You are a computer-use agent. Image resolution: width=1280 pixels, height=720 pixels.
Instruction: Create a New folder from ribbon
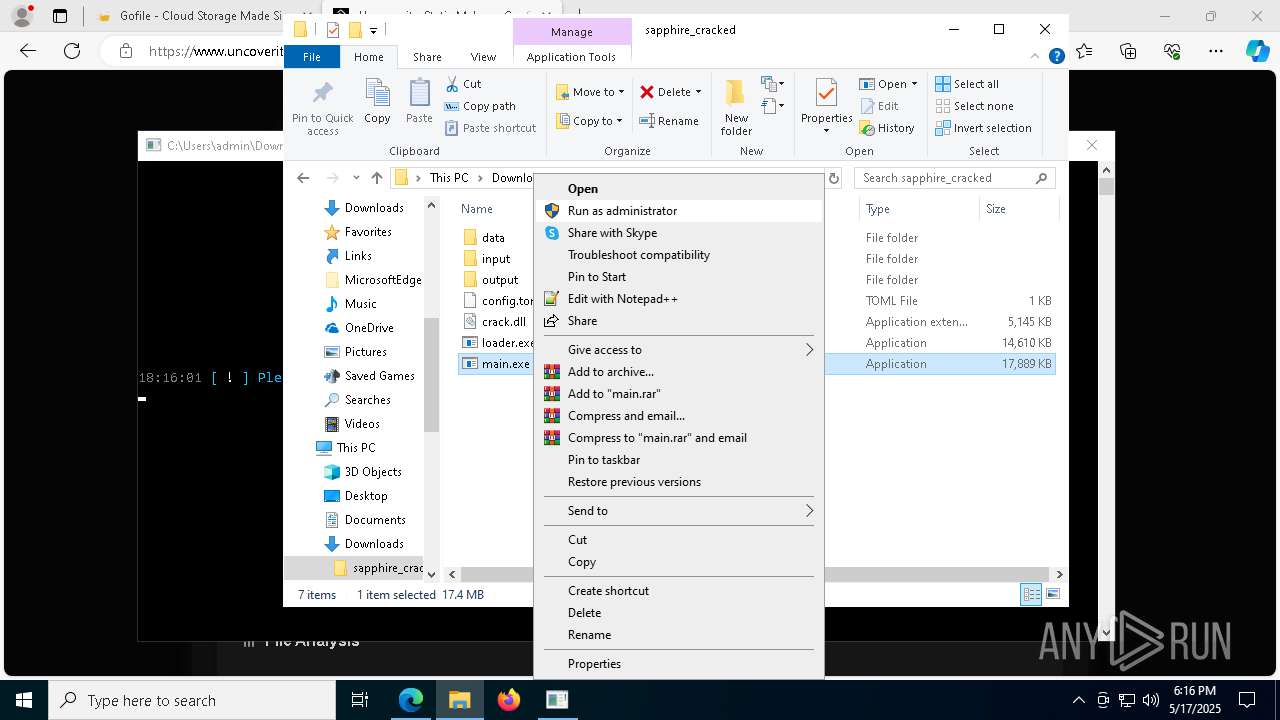tap(736, 108)
